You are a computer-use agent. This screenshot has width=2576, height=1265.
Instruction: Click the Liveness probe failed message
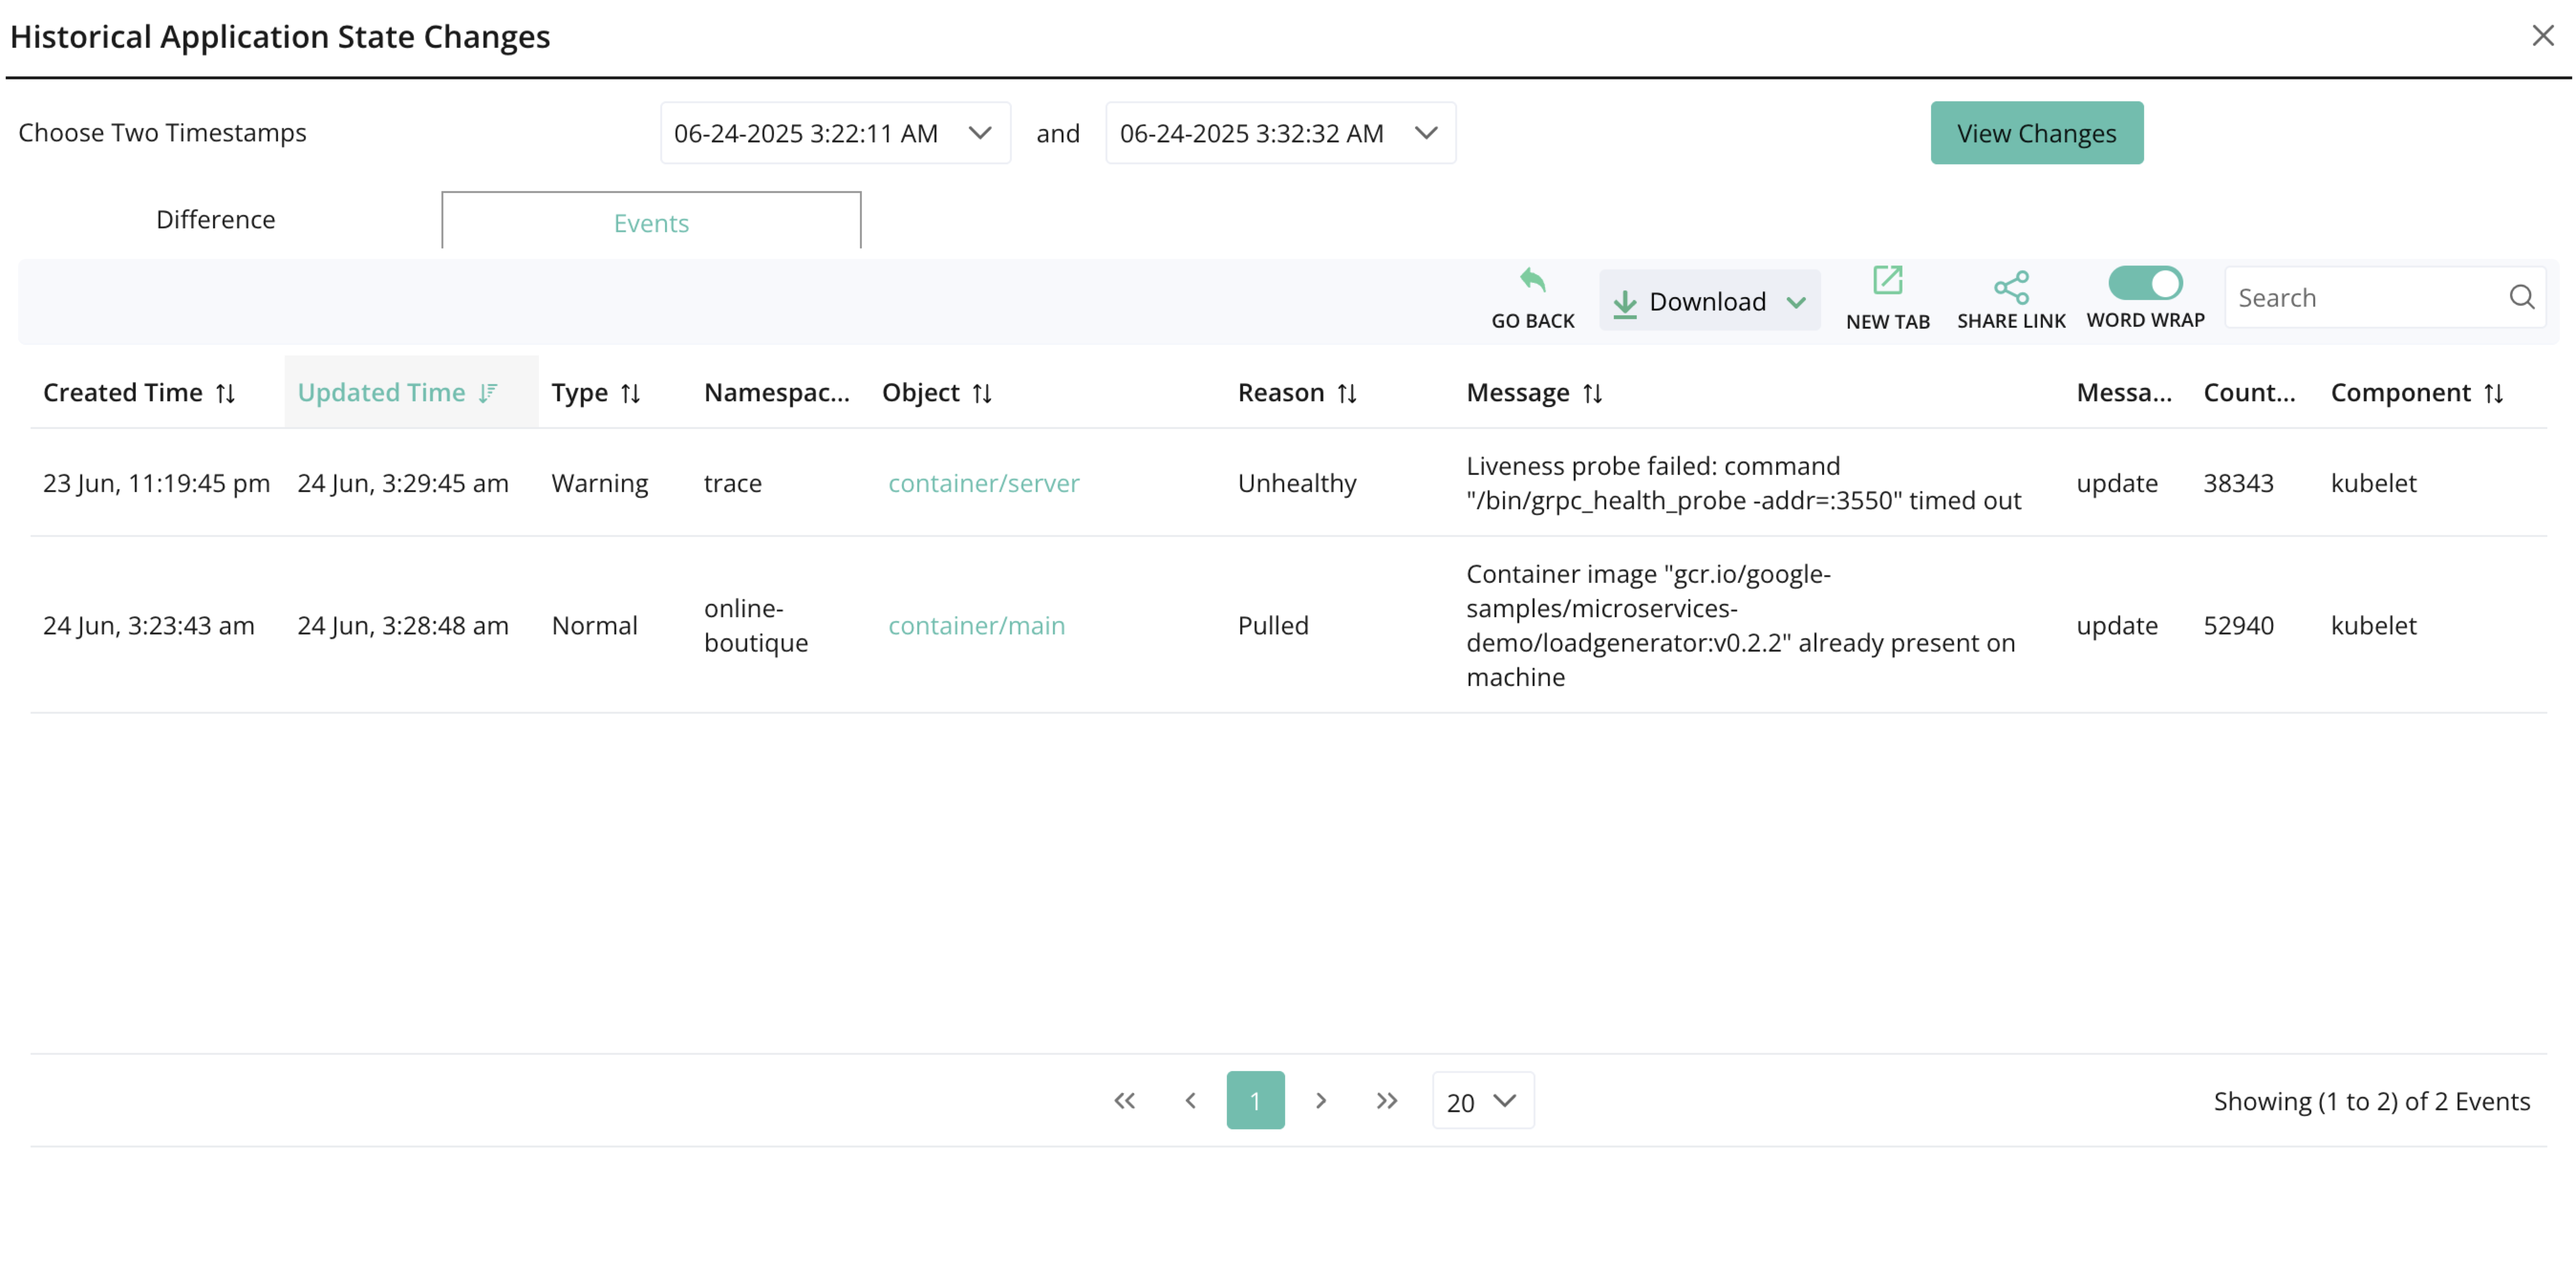coord(1743,483)
